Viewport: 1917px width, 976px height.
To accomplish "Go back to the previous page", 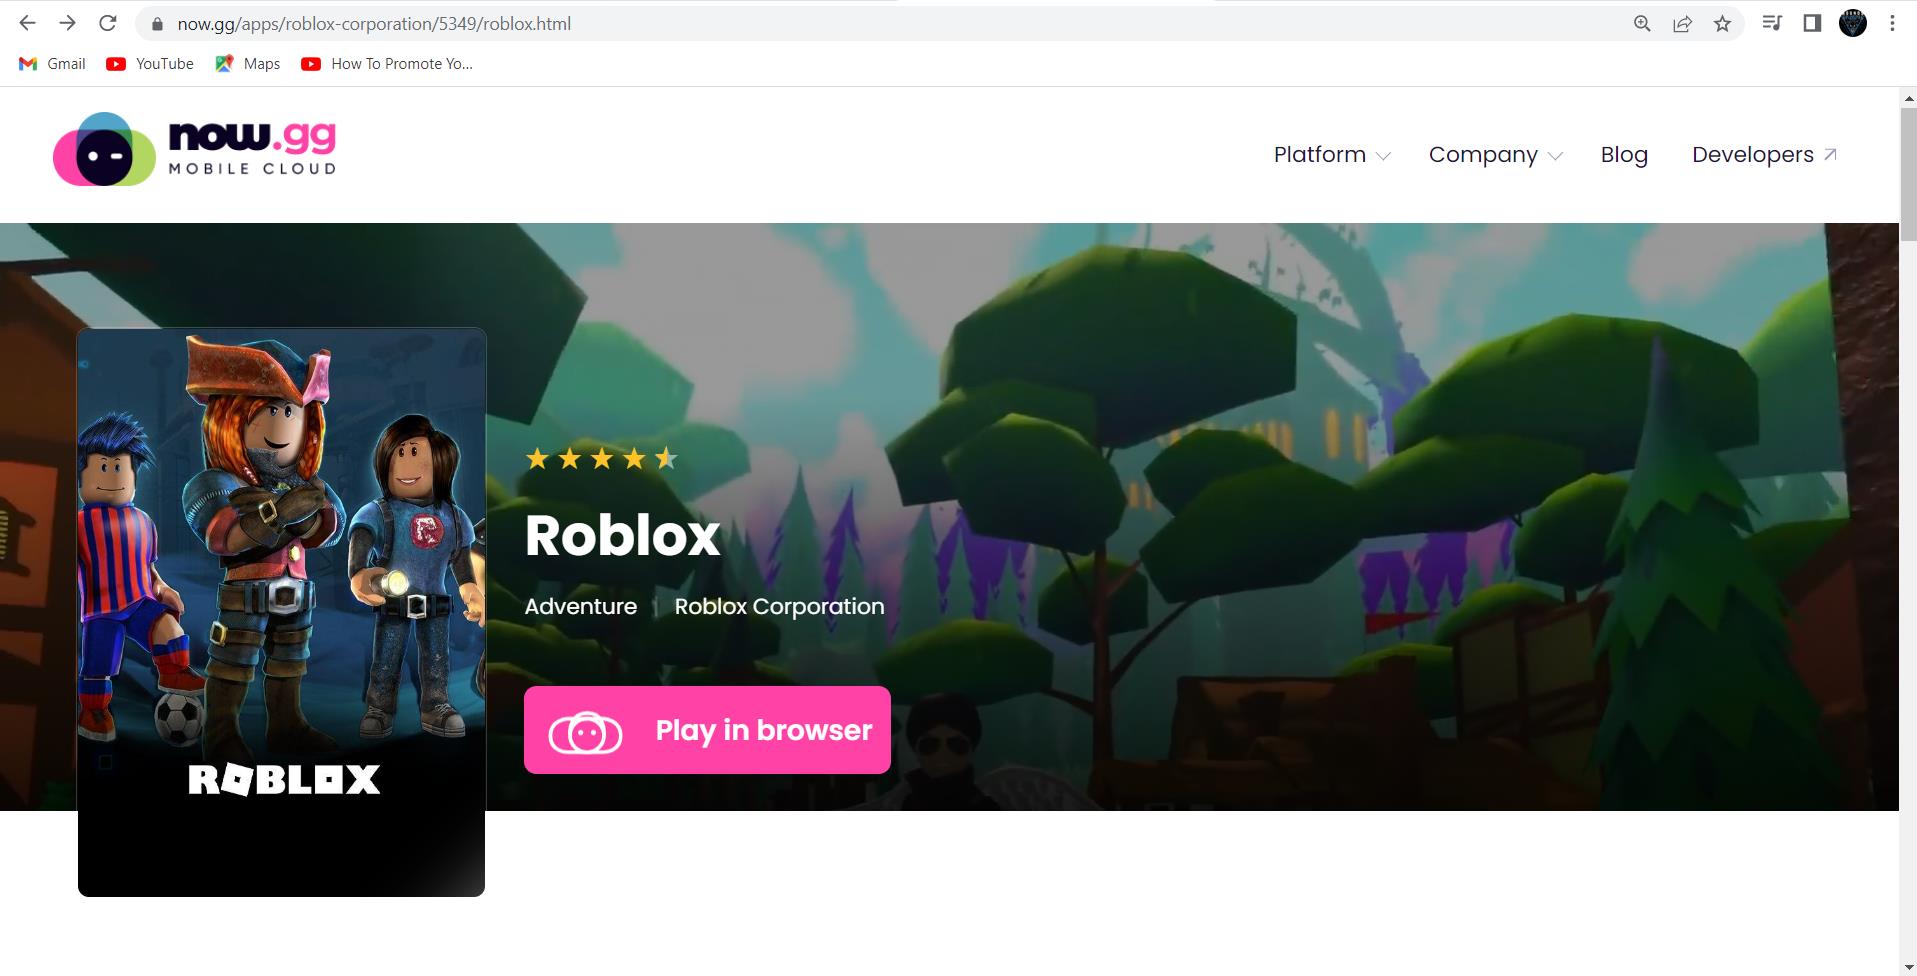I will tap(27, 23).
